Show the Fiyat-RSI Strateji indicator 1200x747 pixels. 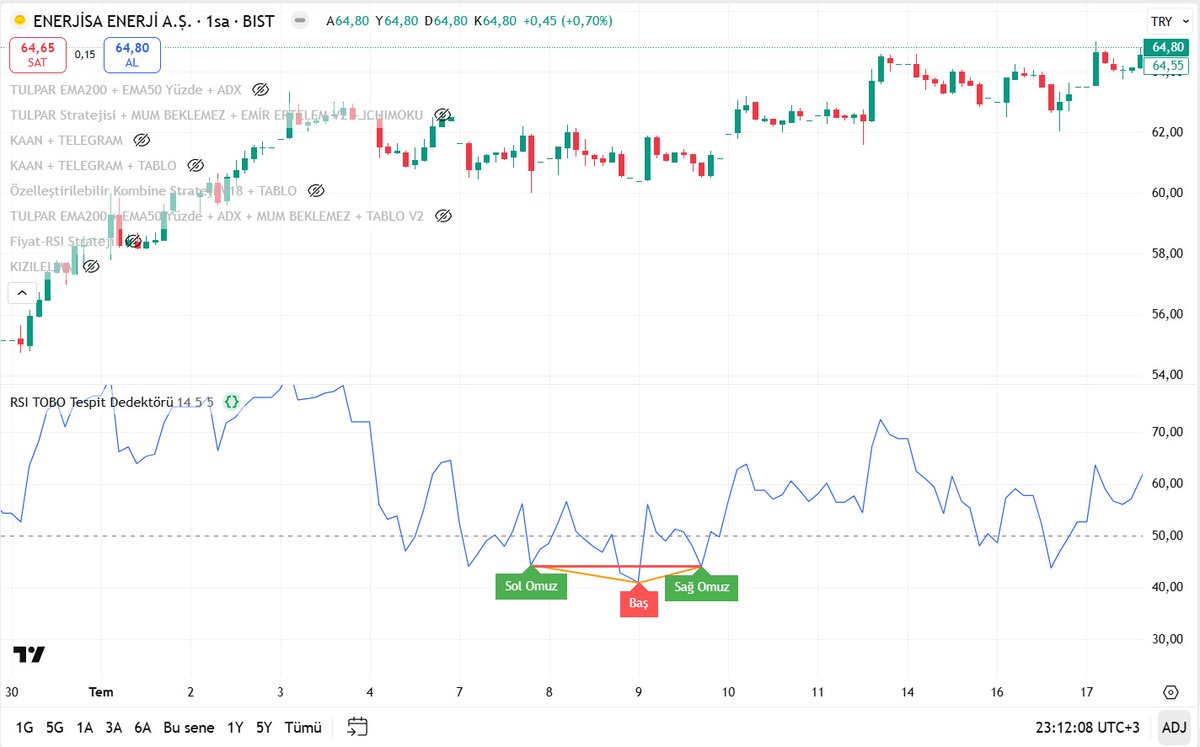pos(133,241)
